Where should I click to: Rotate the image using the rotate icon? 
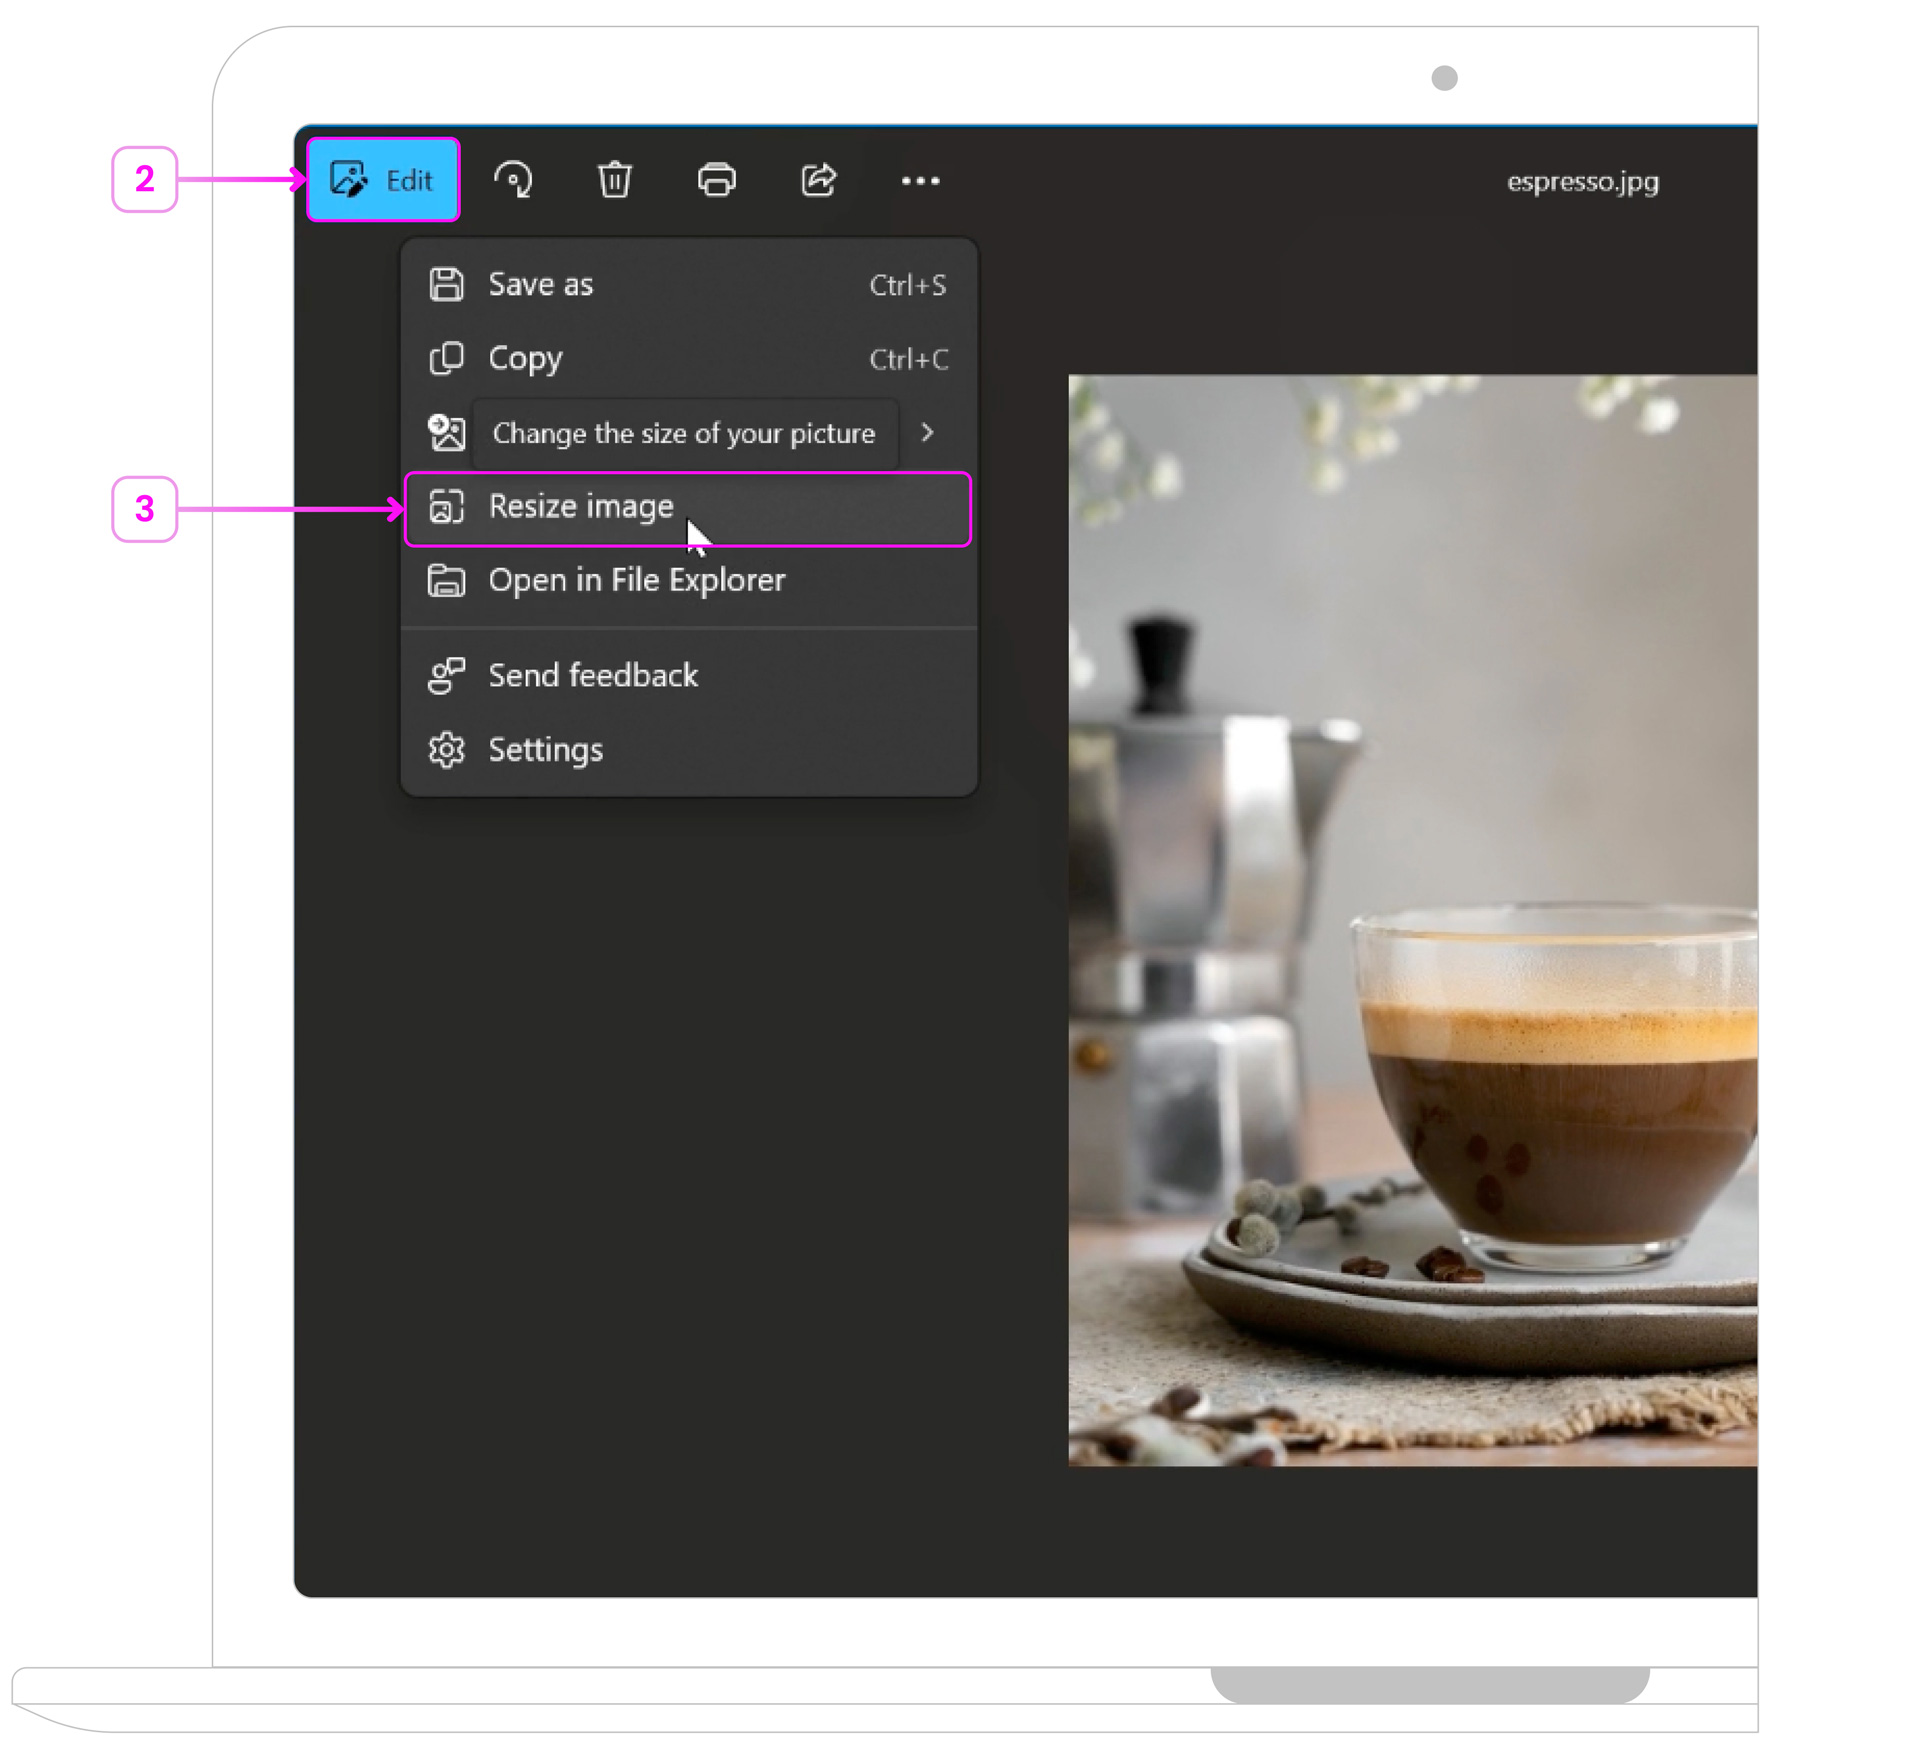tap(513, 180)
